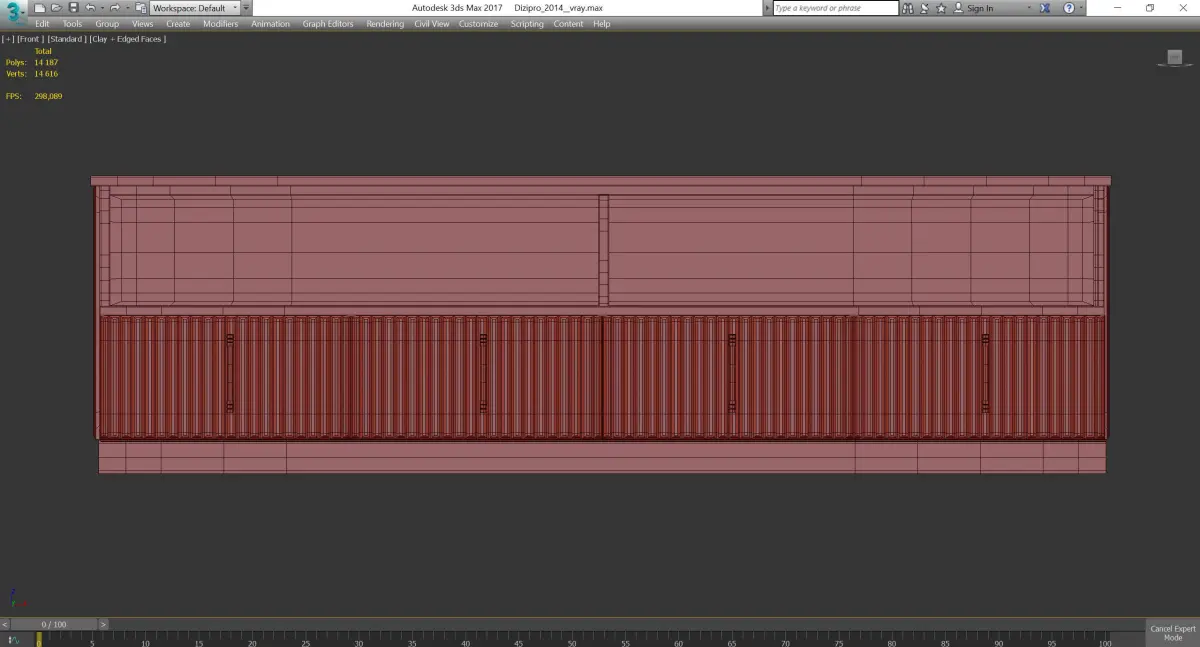The width and height of the screenshot is (1200, 647).
Task: Click the Redo arrow icon
Action: click(114, 8)
